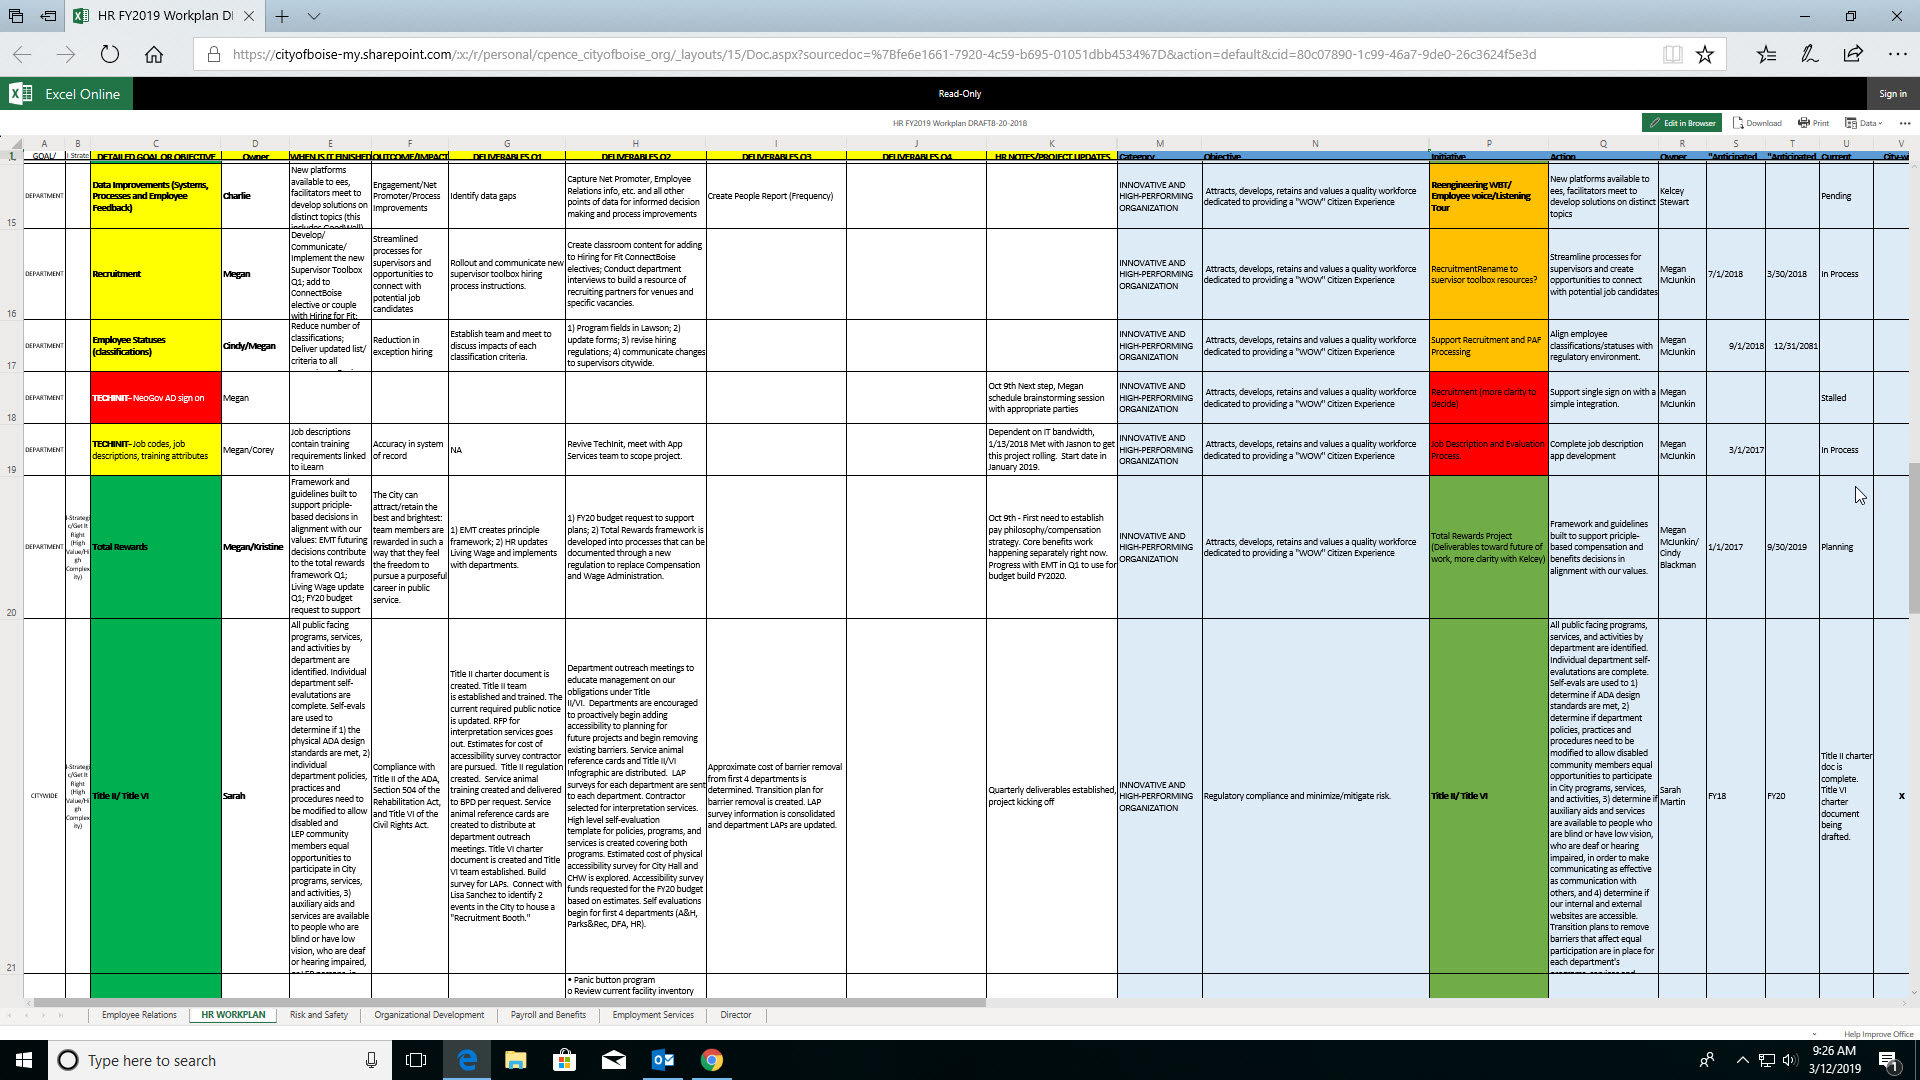Click the browser forward arrow
Screen dimensions: 1920x1080
[x=66, y=55]
